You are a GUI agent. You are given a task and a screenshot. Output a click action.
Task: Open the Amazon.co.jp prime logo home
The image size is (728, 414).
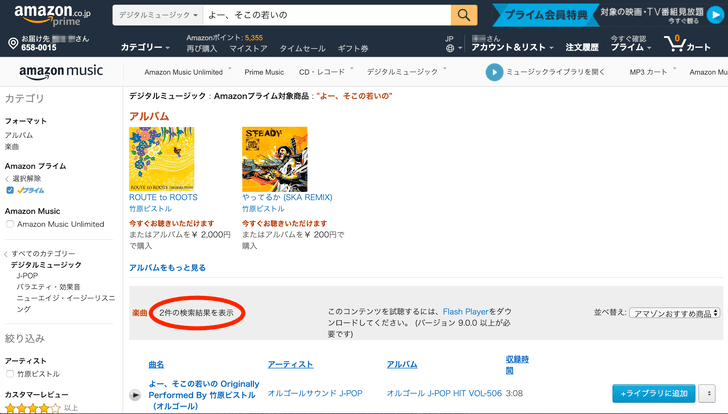tap(52, 15)
